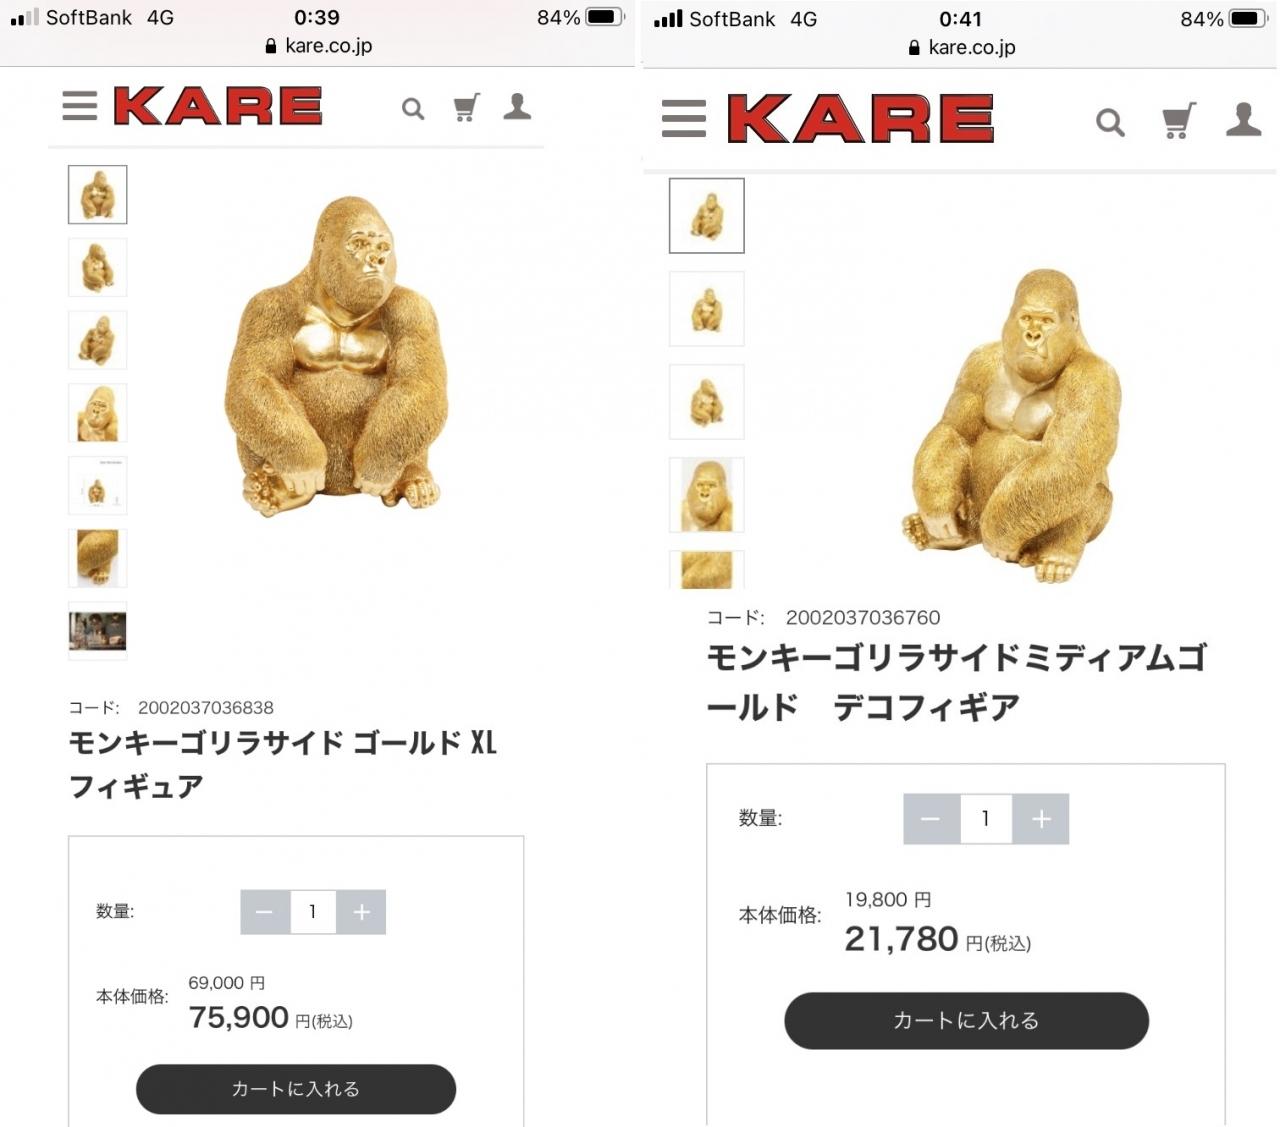
Task: Open the shopping cart on right page
Action: pos(1178,121)
